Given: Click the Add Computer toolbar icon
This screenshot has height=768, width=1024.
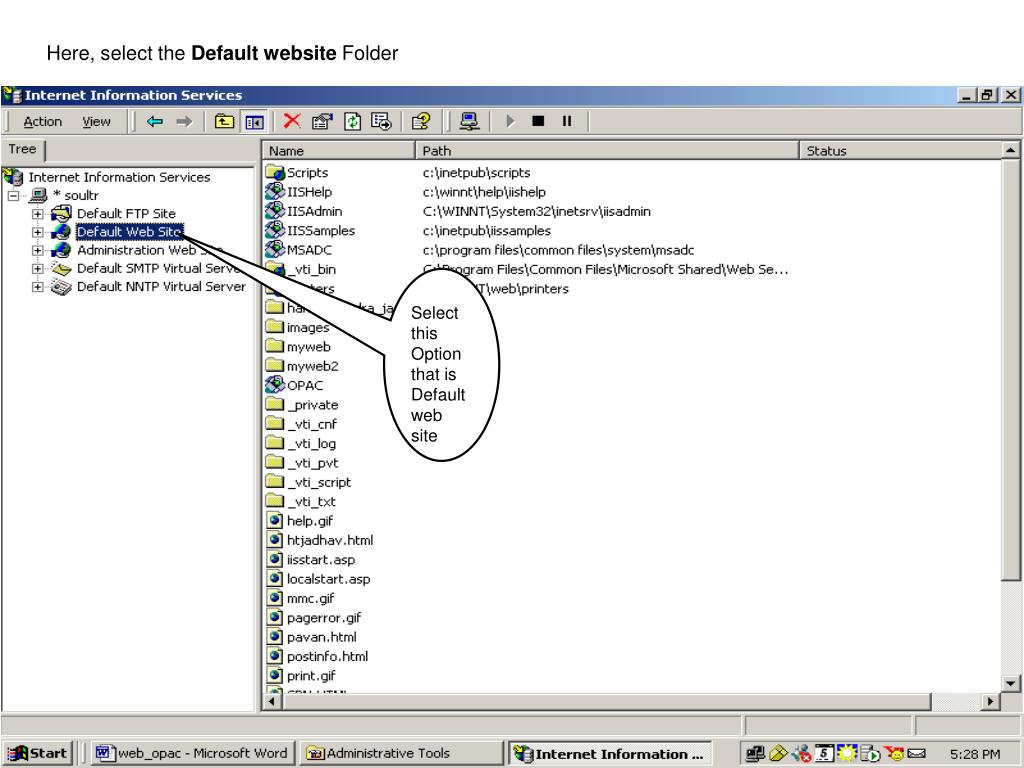Looking at the screenshot, I should coord(469,121).
